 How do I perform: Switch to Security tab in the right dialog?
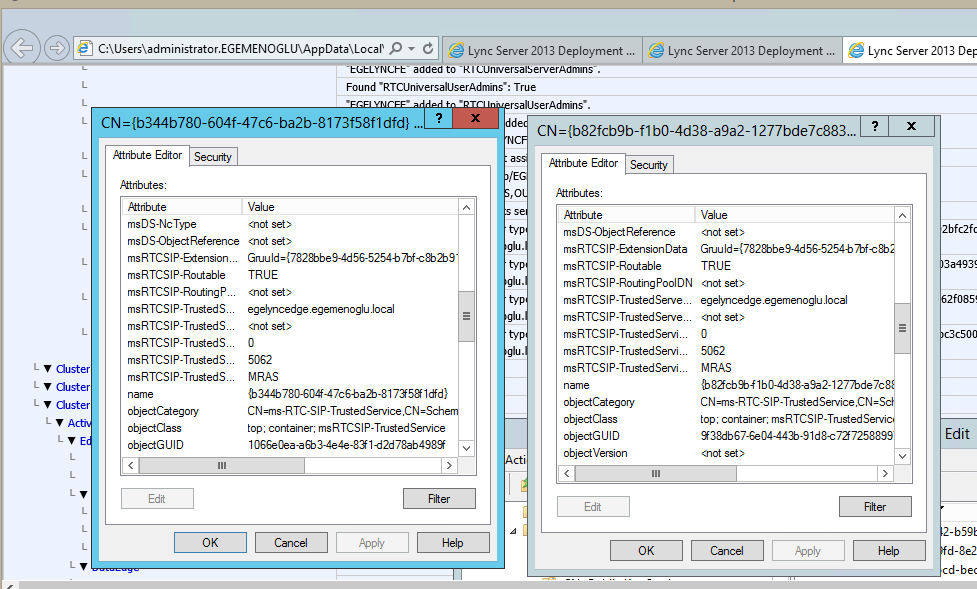tap(648, 164)
